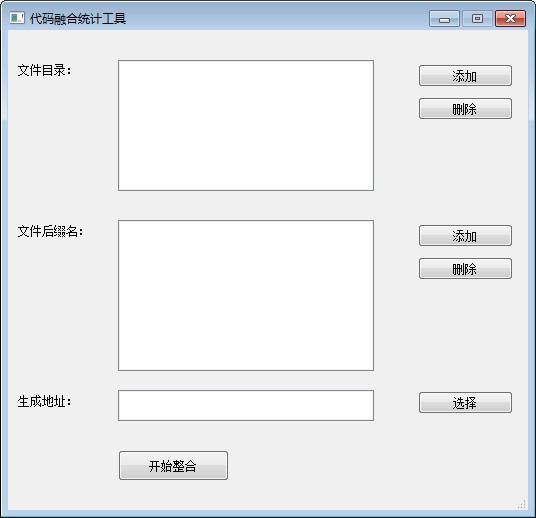The width and height of the screenshot is (536, 518).
Task: Click the 文件目录: label
Action: [44, 70]
